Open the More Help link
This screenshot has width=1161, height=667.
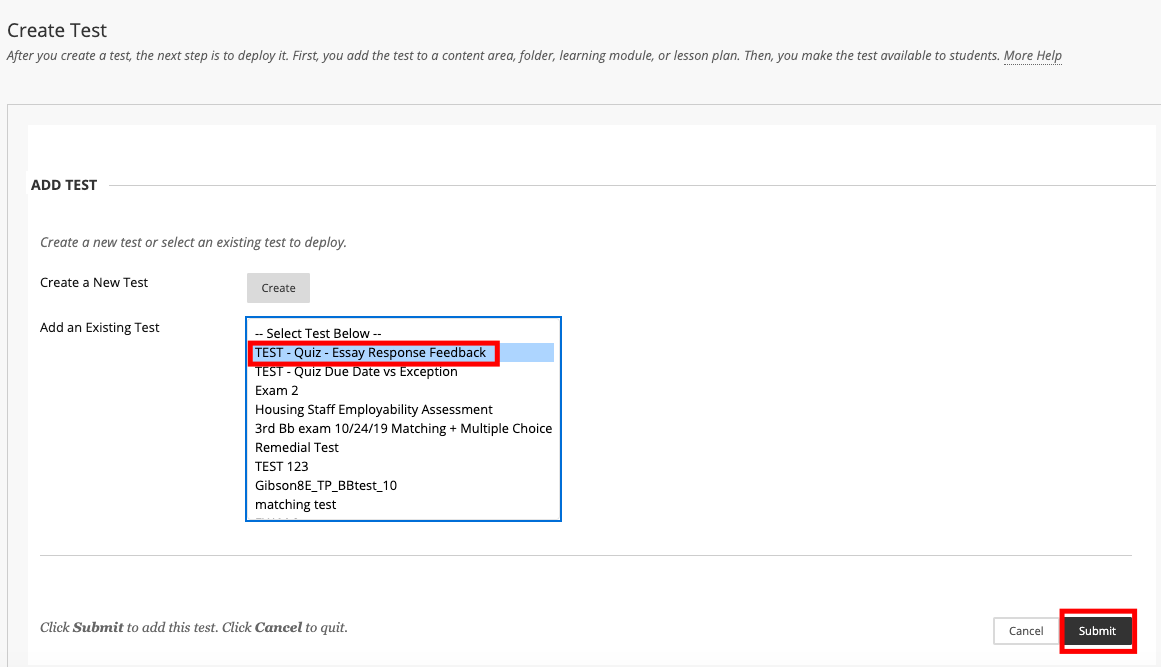pyautogui.click(x=1032, y=56)
